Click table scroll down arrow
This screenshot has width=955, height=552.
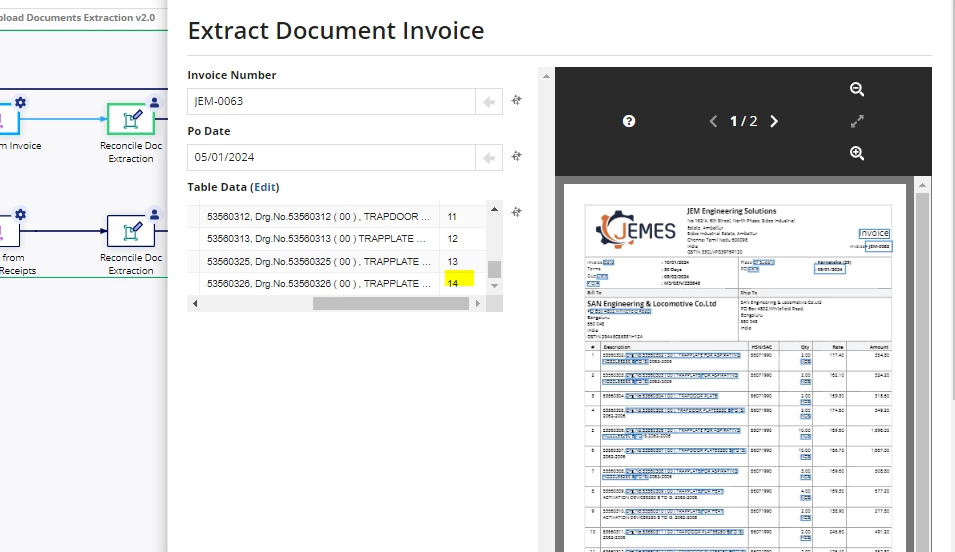tap(495, 286)
